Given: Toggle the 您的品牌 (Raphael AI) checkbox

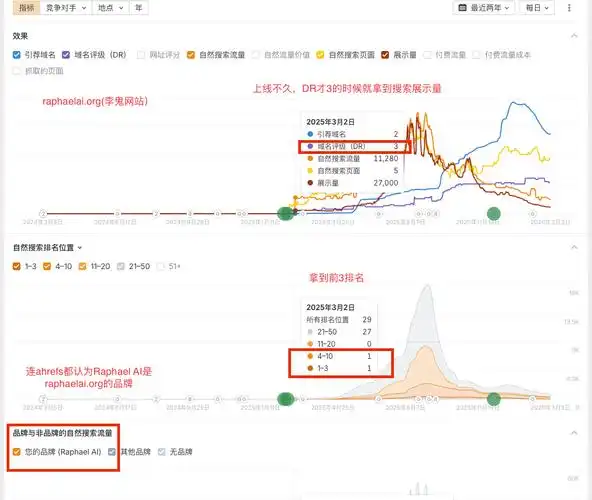Looking at the screenshot, I should 17,452.
